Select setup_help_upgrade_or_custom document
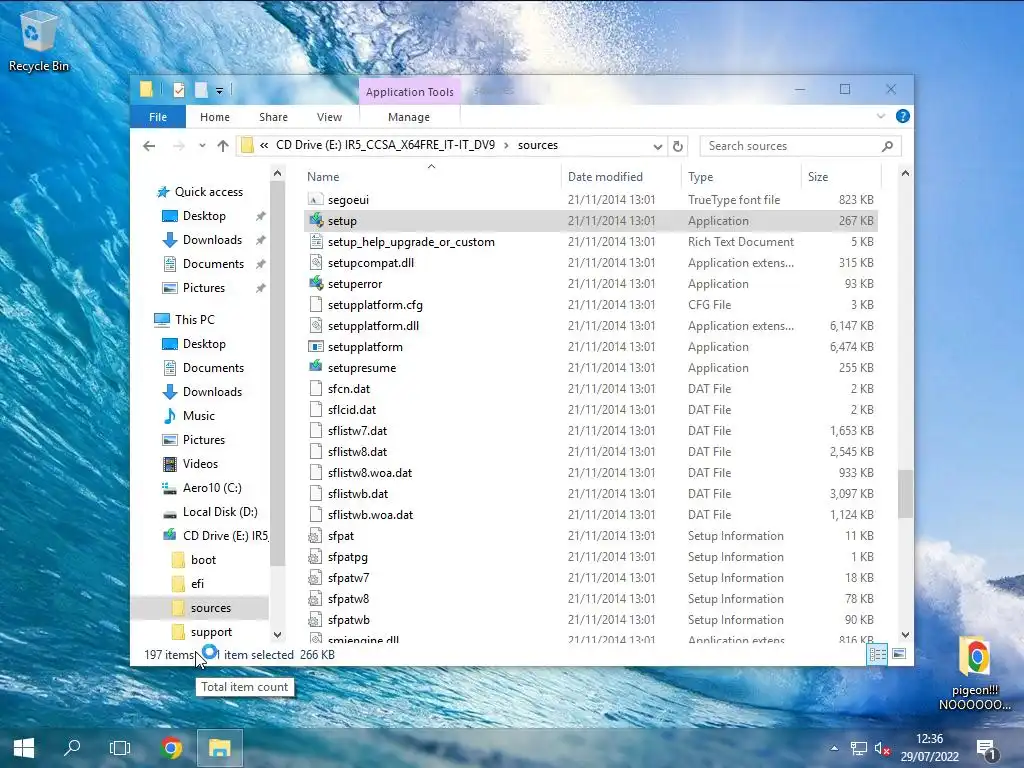 [590, 242]
